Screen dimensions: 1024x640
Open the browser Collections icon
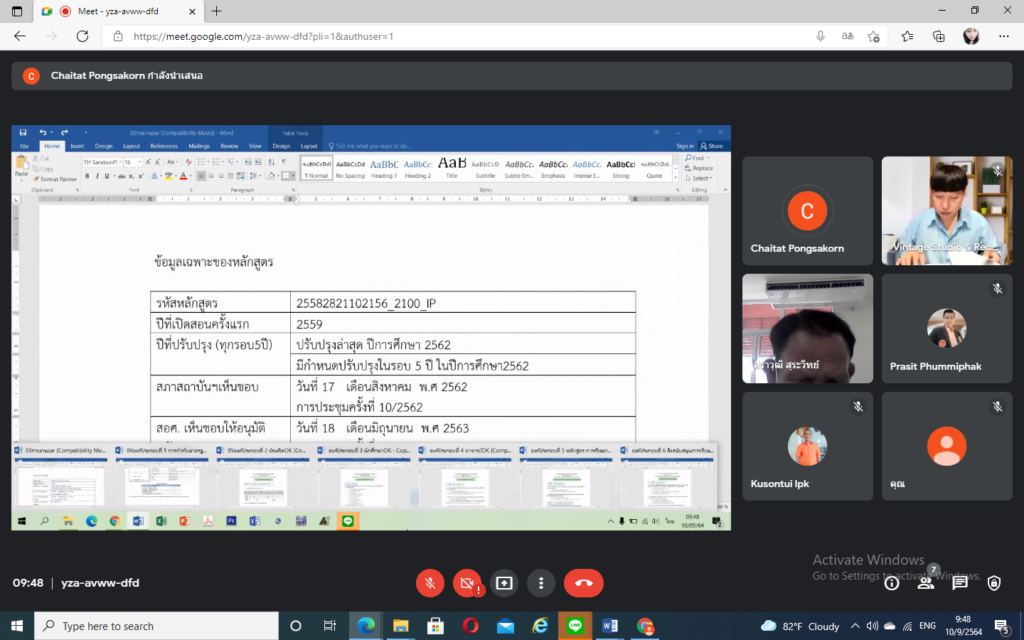[x=939, y=36]
